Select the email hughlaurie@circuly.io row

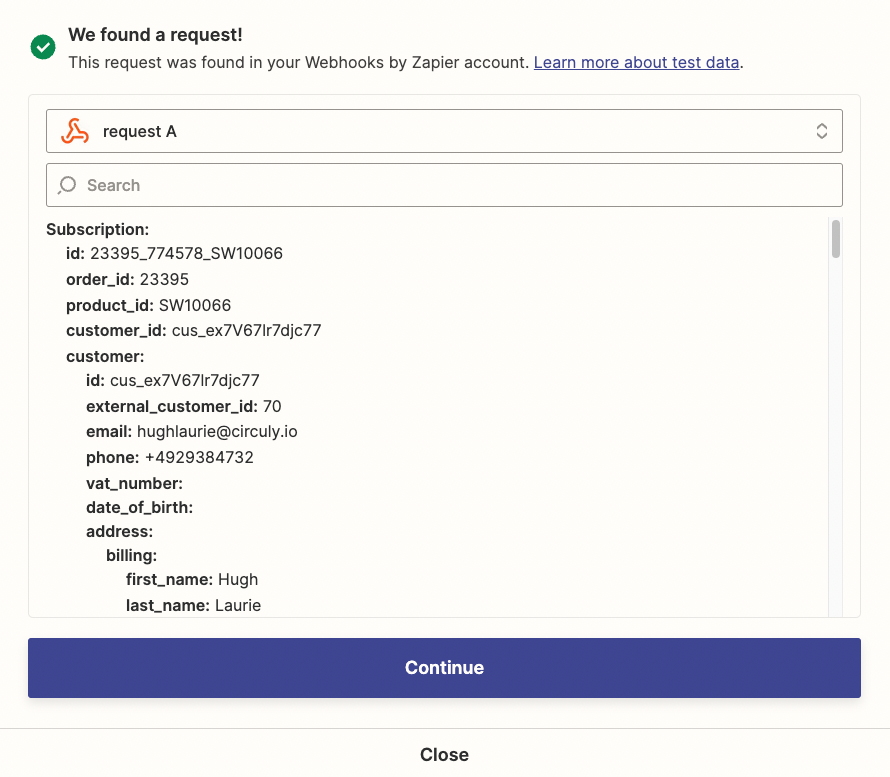pyautogui.click(x=192, y=431)
